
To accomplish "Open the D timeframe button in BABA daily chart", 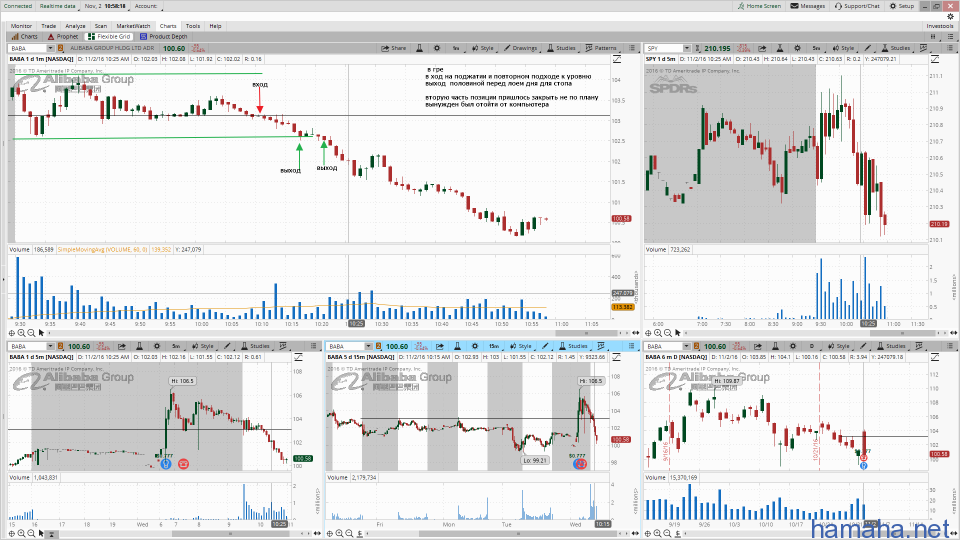I will click(x=812, y=347).
